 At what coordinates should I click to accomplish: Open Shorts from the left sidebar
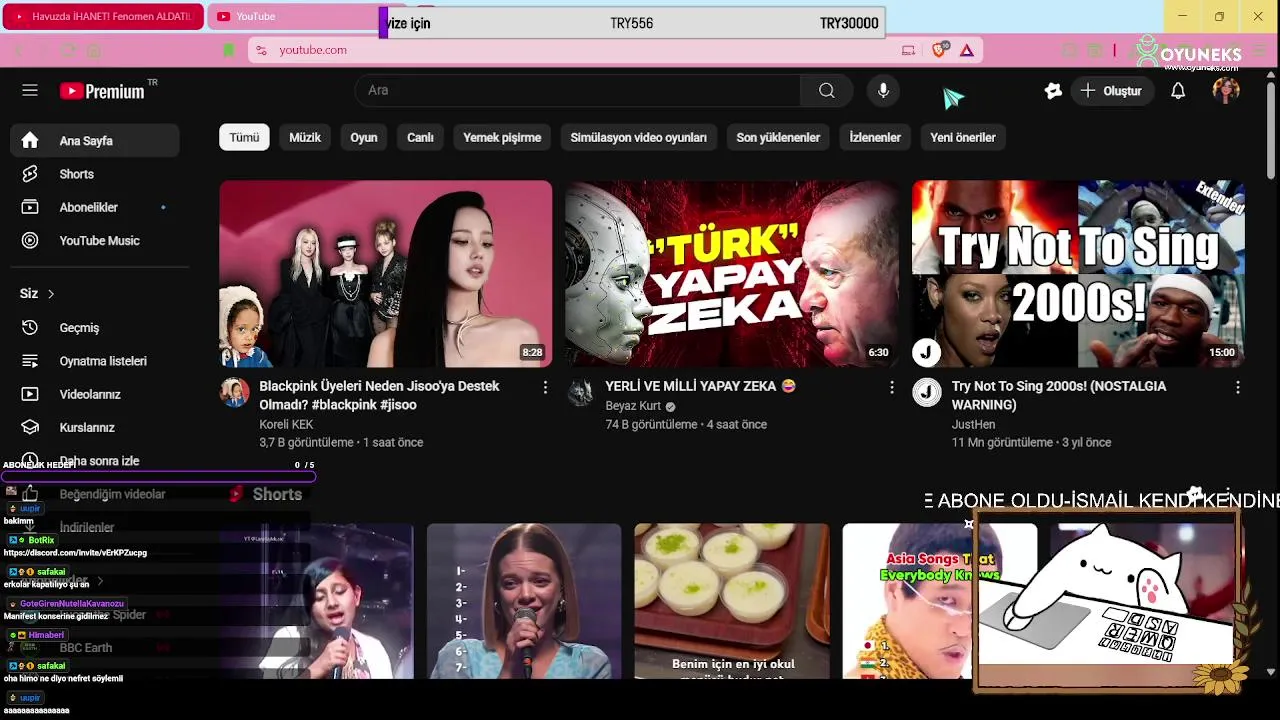click(x=95, y=174)
